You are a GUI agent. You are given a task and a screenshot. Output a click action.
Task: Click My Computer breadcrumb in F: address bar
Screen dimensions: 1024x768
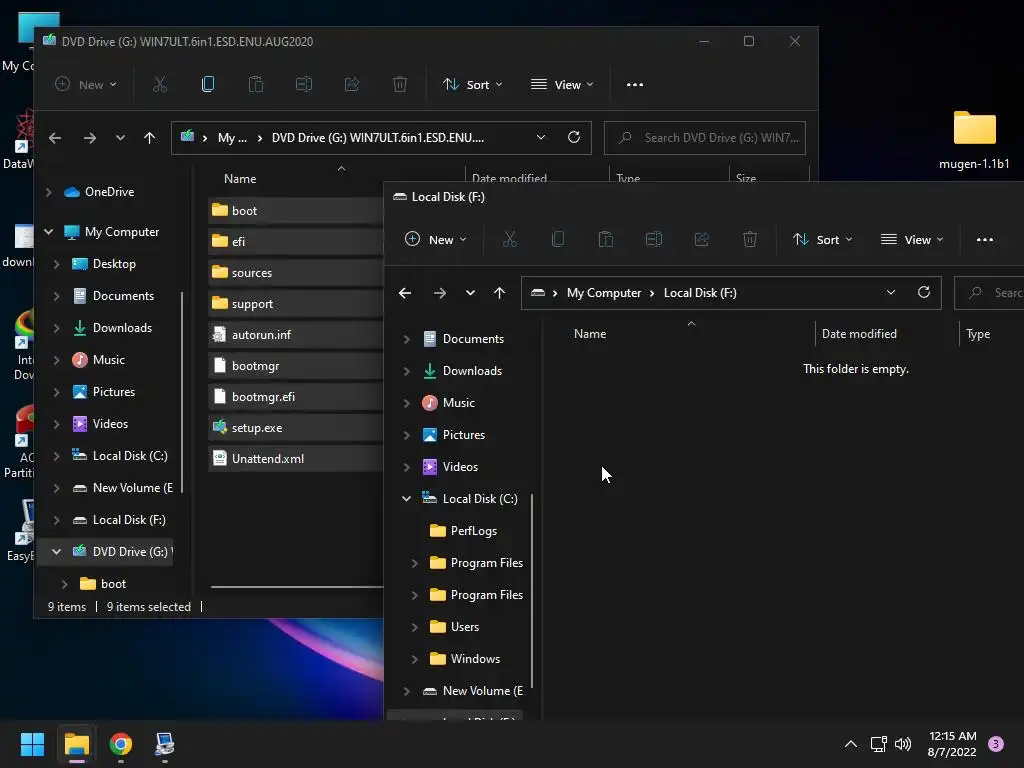click(603, 293)
